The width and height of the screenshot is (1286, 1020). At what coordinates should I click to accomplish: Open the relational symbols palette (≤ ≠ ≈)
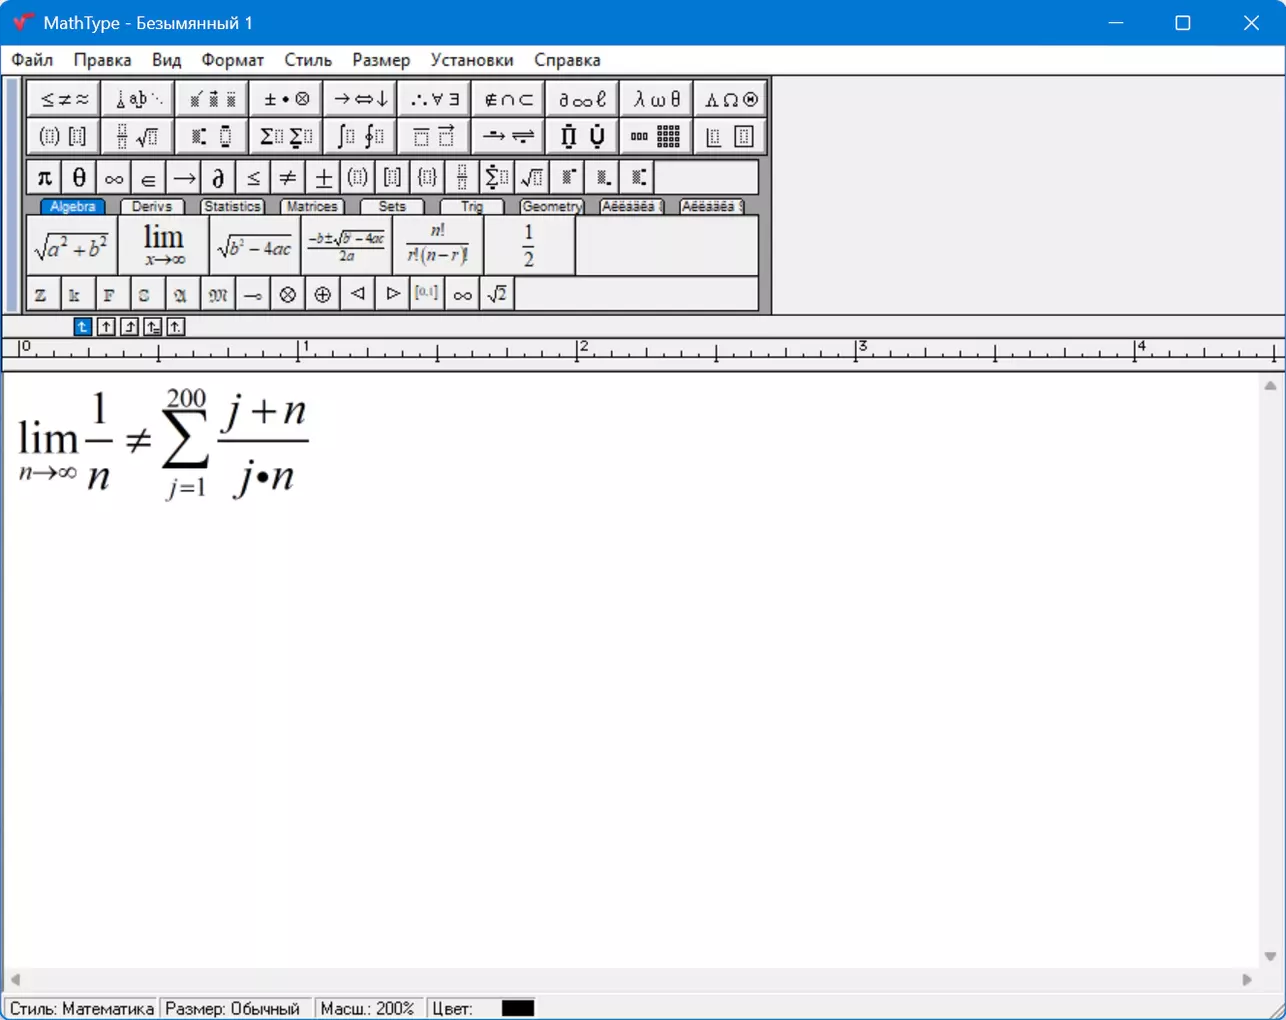65,99
